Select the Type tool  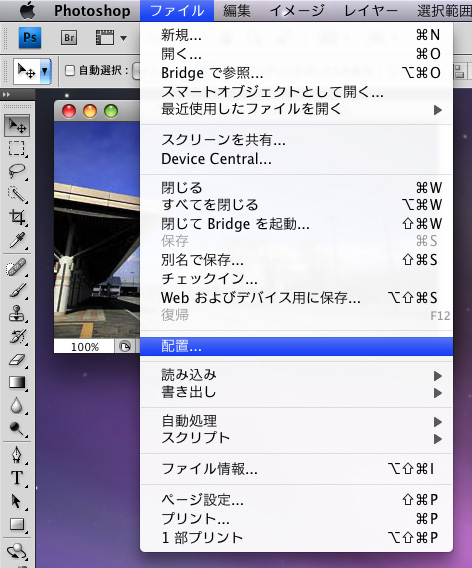click(17, 478)
